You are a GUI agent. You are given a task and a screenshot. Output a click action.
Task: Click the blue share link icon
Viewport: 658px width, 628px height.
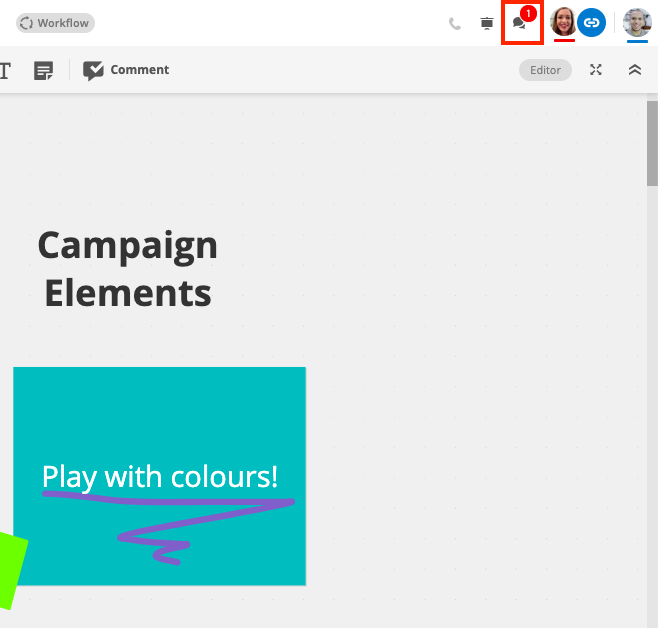pos(591,22)
